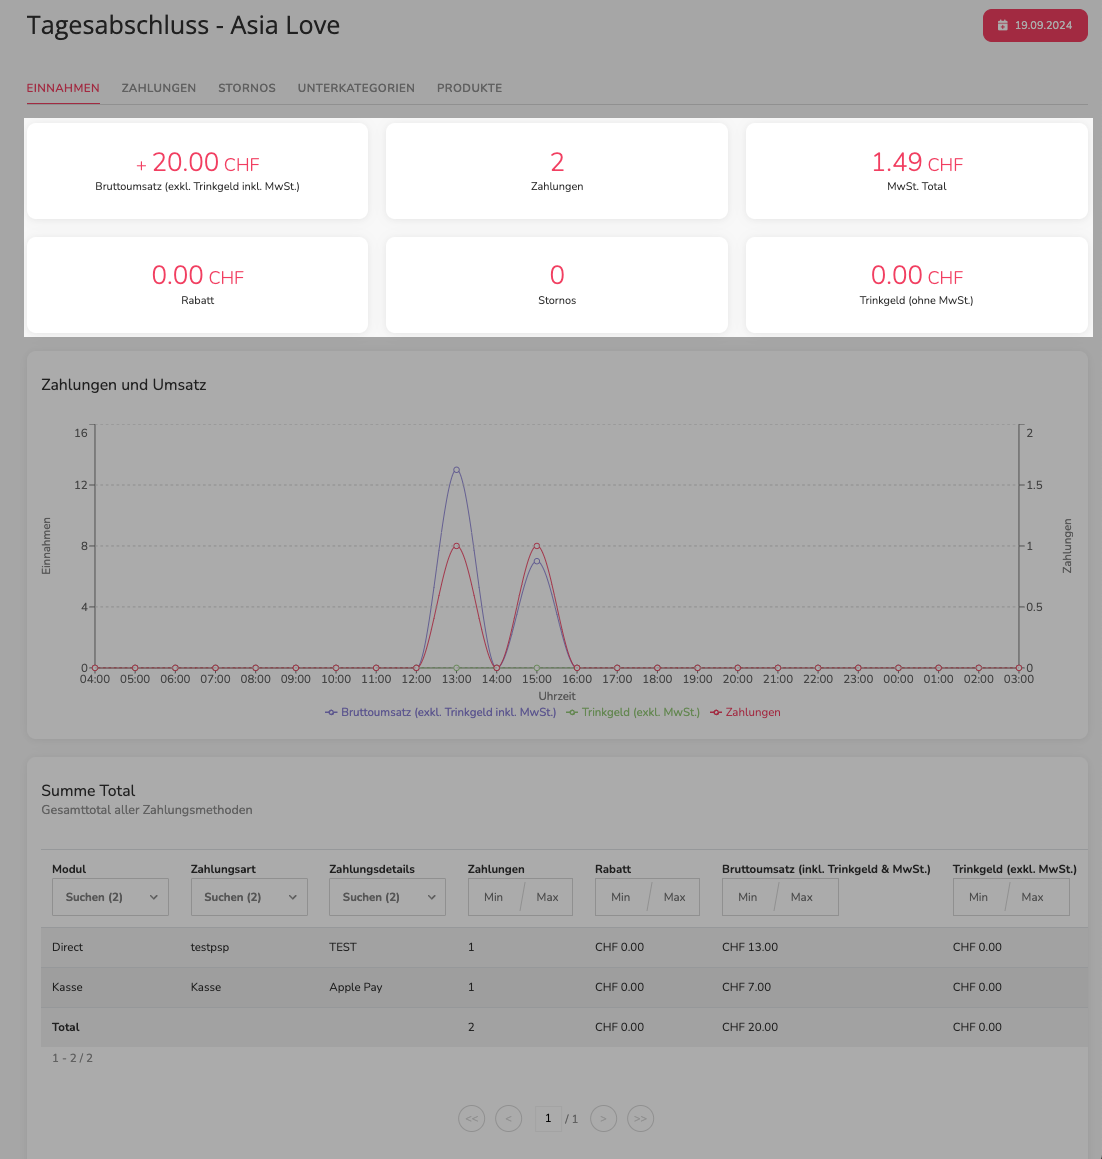1102x1159 pixels.
Task: Open the Stornos tab
Action: [247, 88]
